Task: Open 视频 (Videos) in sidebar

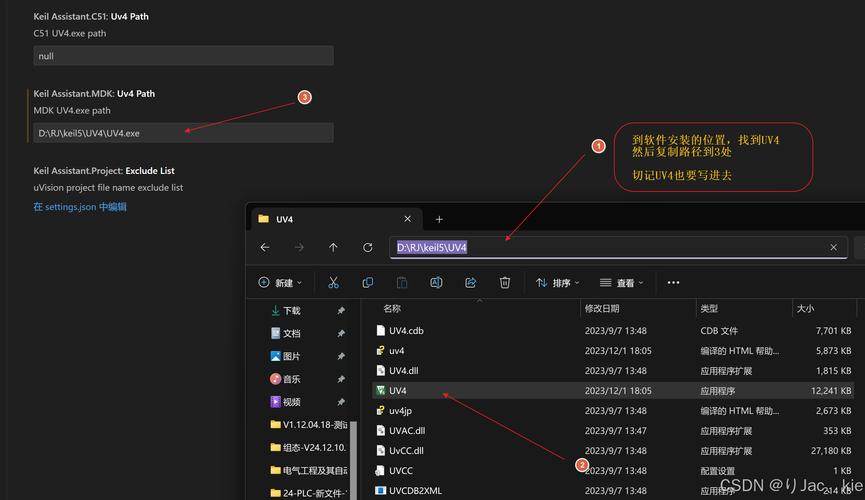Action: click(x=286, y=402)
